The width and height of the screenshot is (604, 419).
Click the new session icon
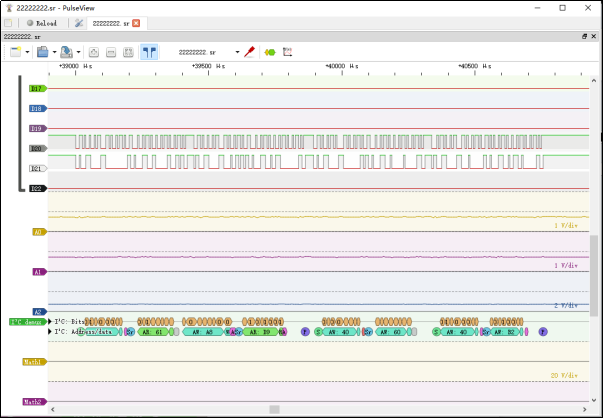(15, 52)
